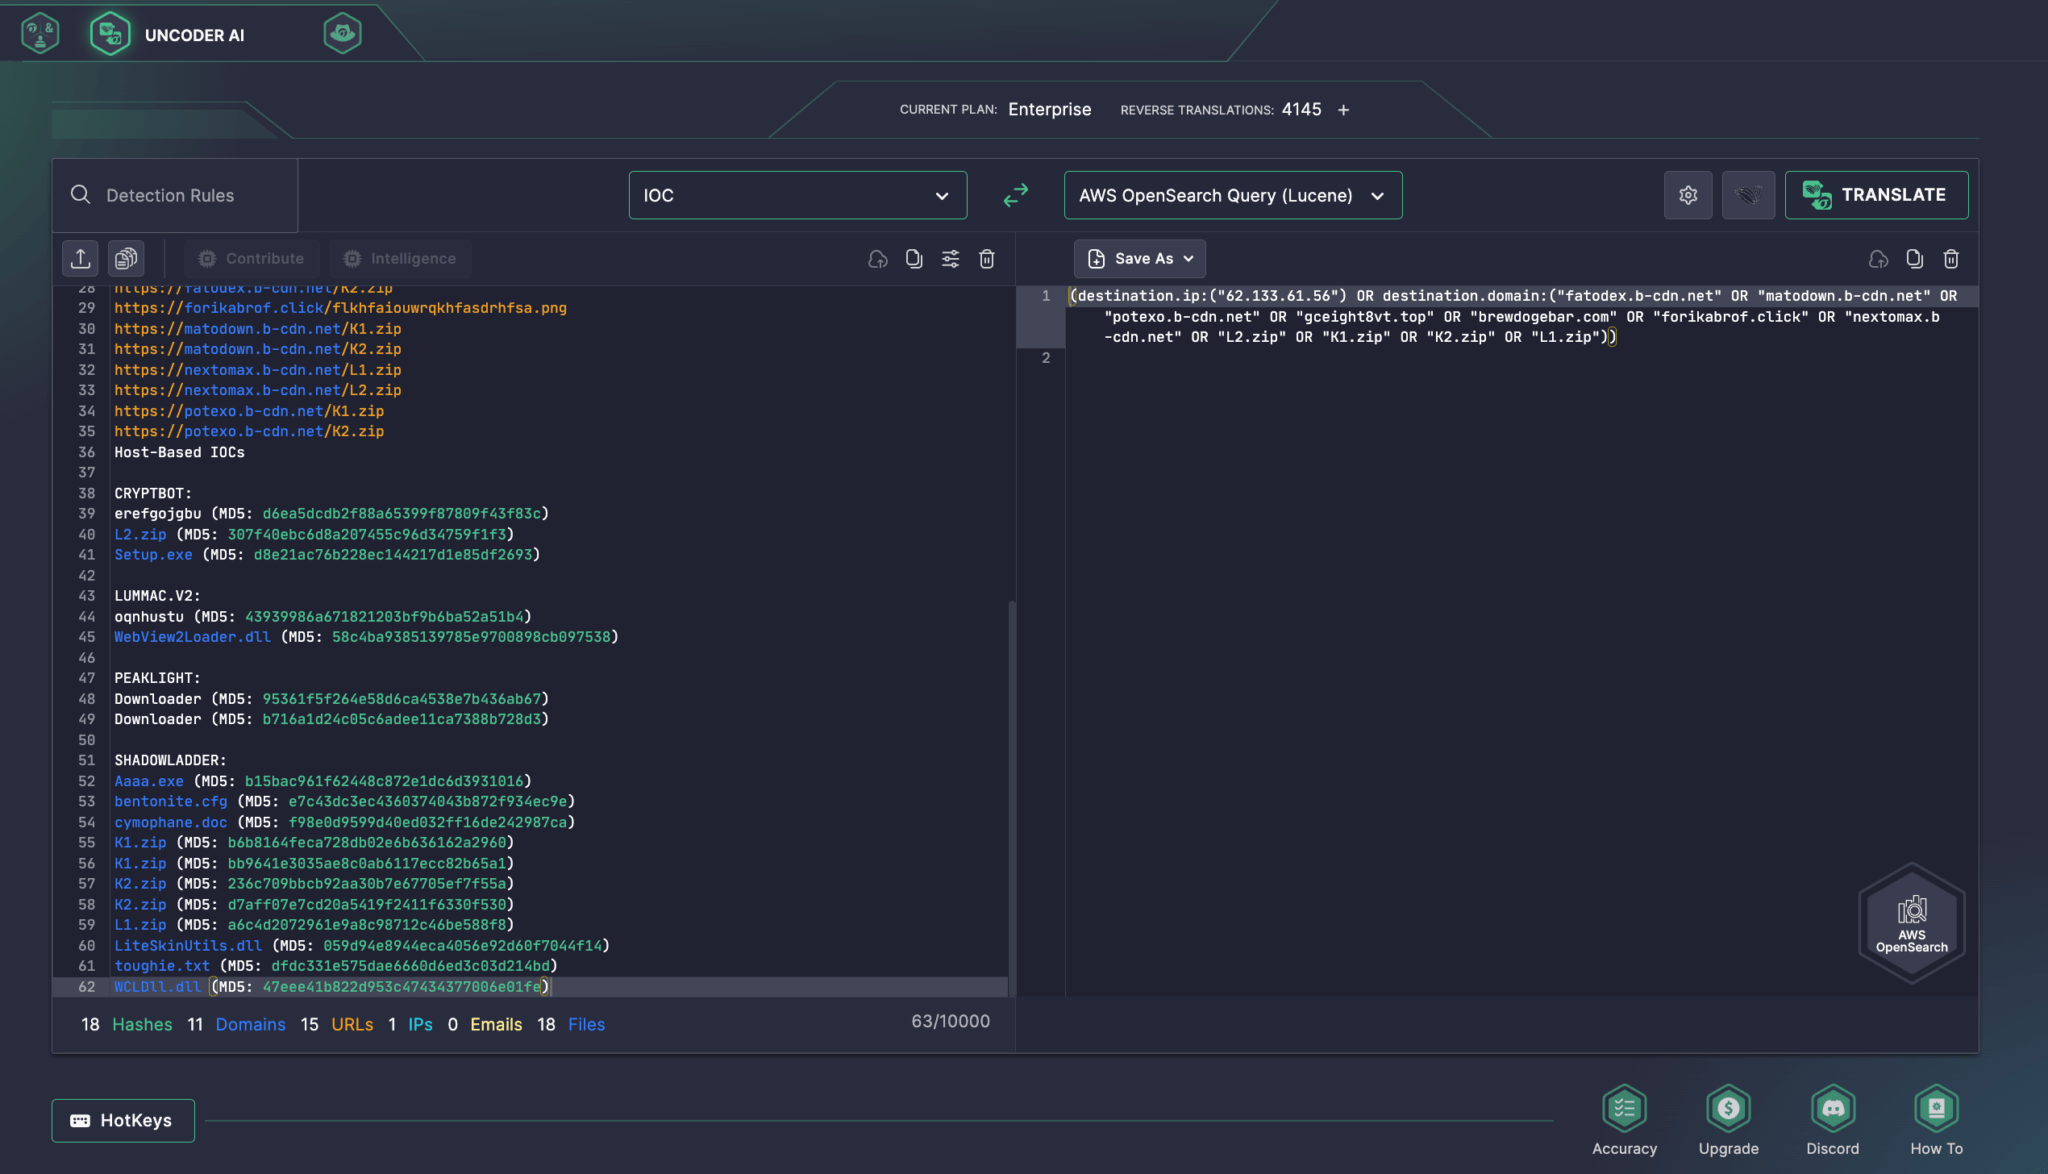This screenshot has width=2048, height=1174.
Task: Click the copy templates icon beside upload
Action: pyautogui.click(x=126, y=259)
